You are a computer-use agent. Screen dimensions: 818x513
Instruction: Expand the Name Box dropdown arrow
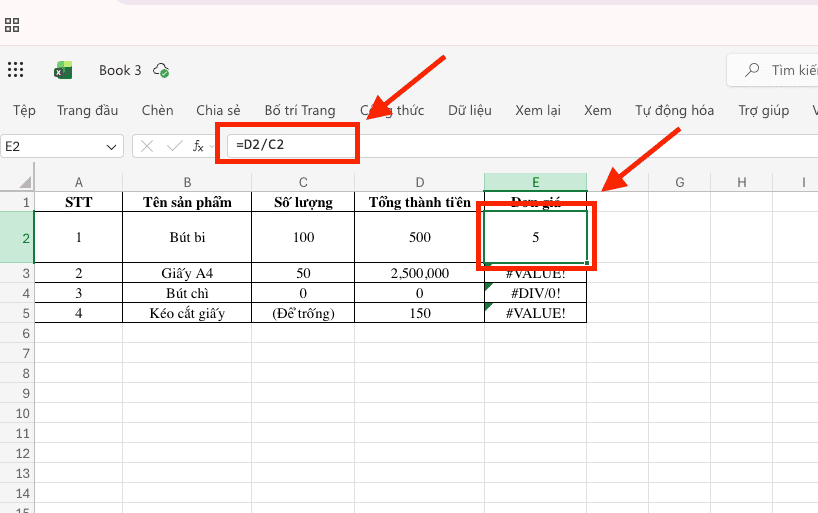point(111,147)
